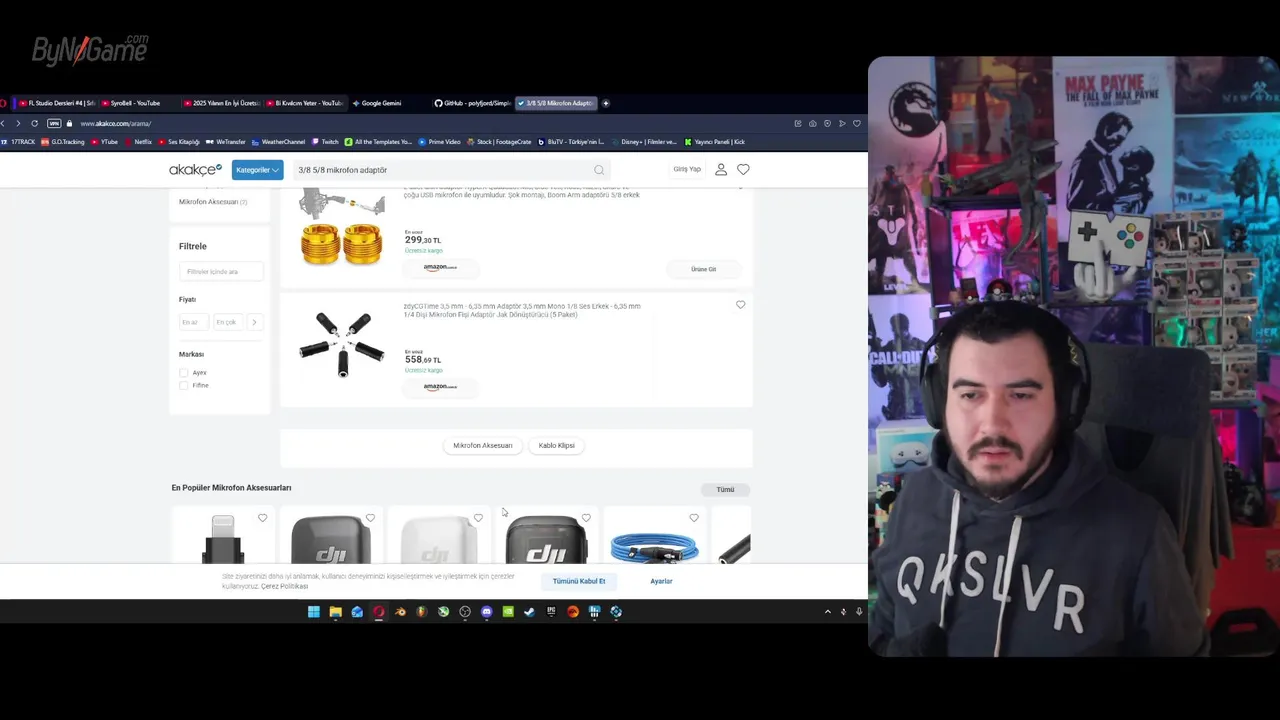The height and width of the screenshot is (720, 1280).
Task: Click the search magnifier icon
Action: pos(599,170)
